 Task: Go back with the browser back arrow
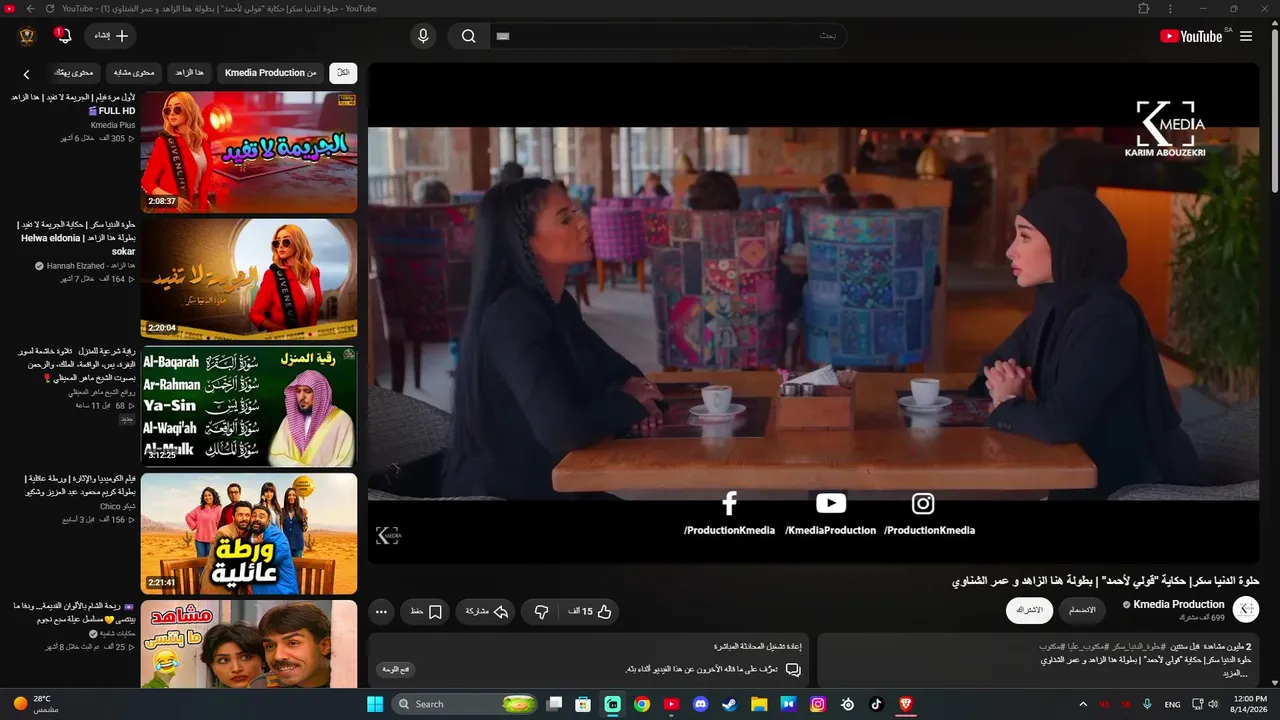(30, 8)
